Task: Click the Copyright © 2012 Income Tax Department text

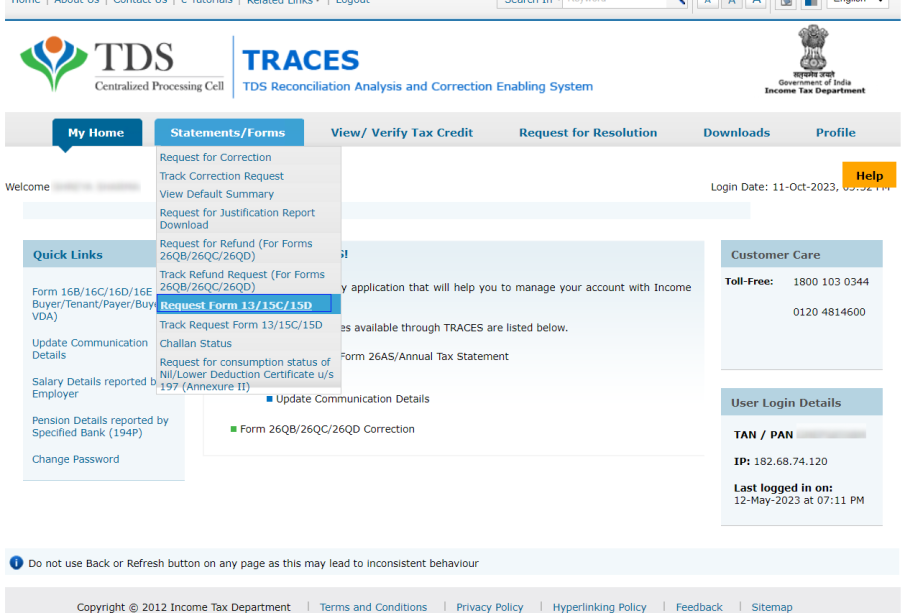Action: (184, 607)
